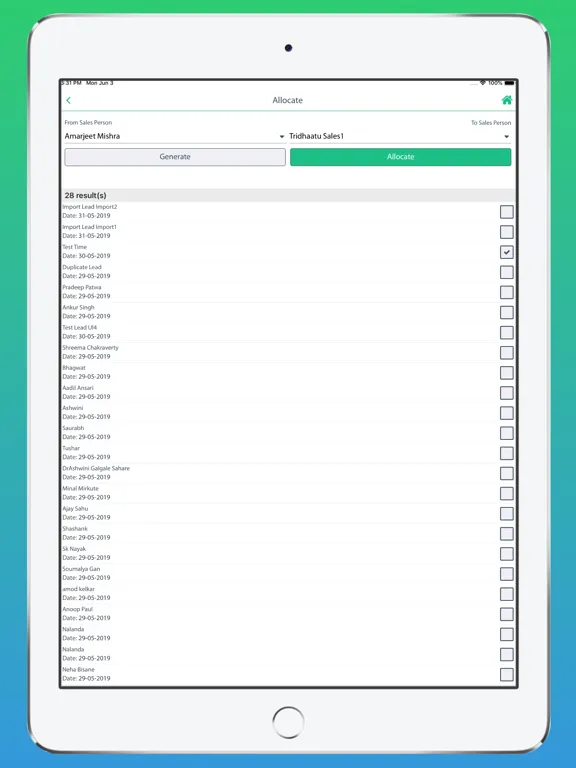
Task: Tick the Minal Mirkute checkbox
Action: point(506,493)
